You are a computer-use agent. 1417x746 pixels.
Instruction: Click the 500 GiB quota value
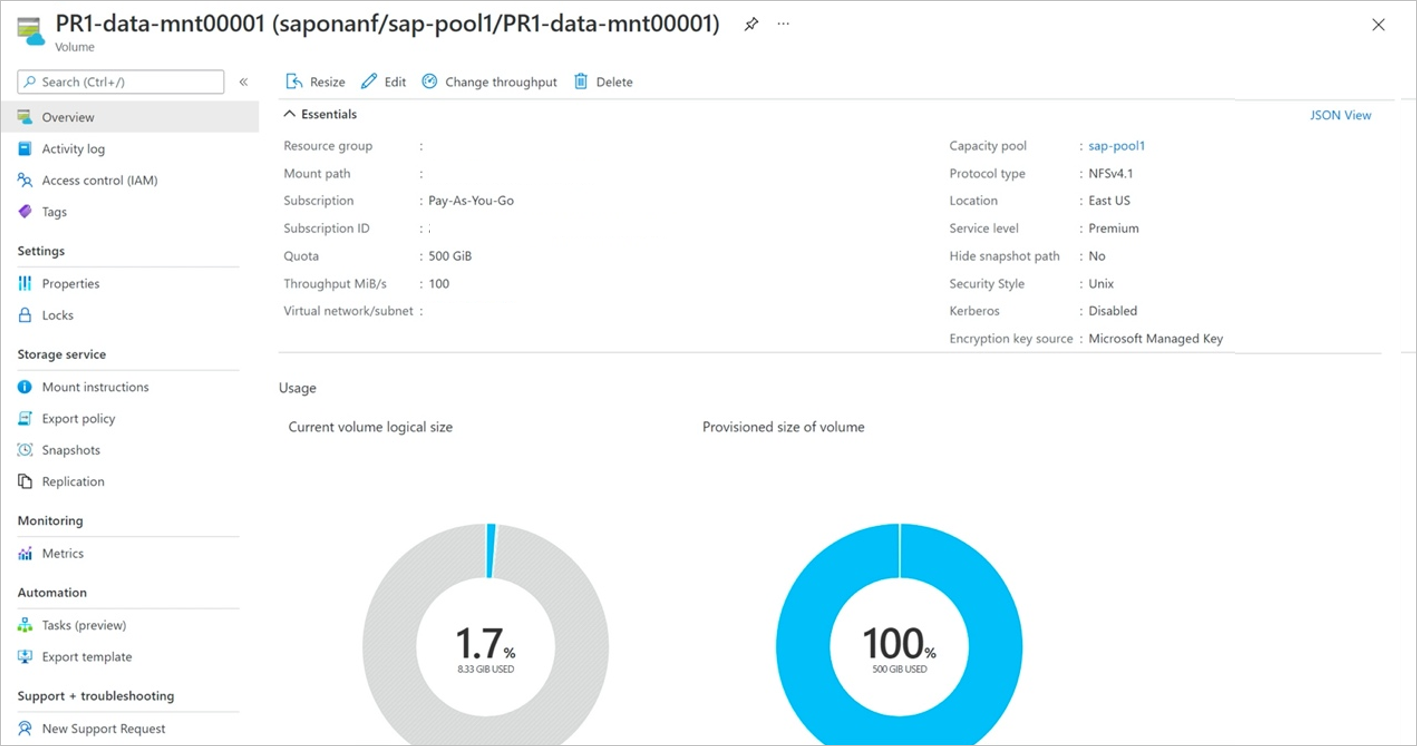coord(449,256)
